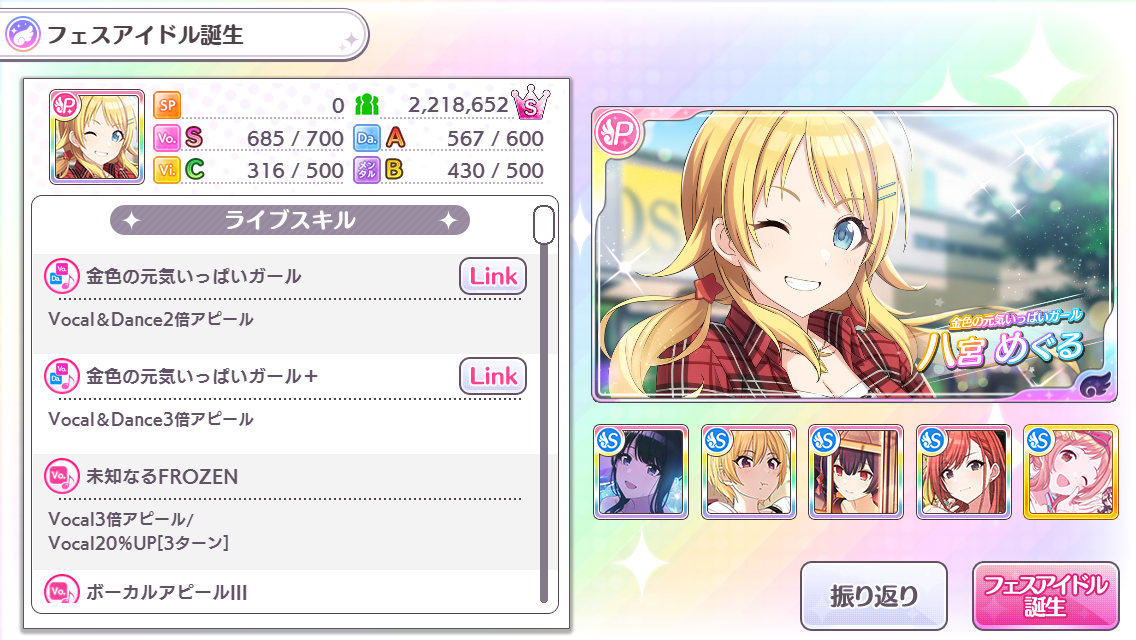This screenshot has width=1136, height=640.
Task: Select the red-haired support idol thumbnail
Action: coord(964,472)
